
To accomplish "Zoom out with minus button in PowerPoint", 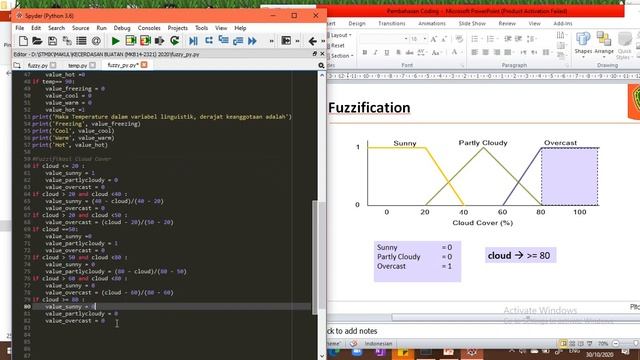I will click(616, 344).
